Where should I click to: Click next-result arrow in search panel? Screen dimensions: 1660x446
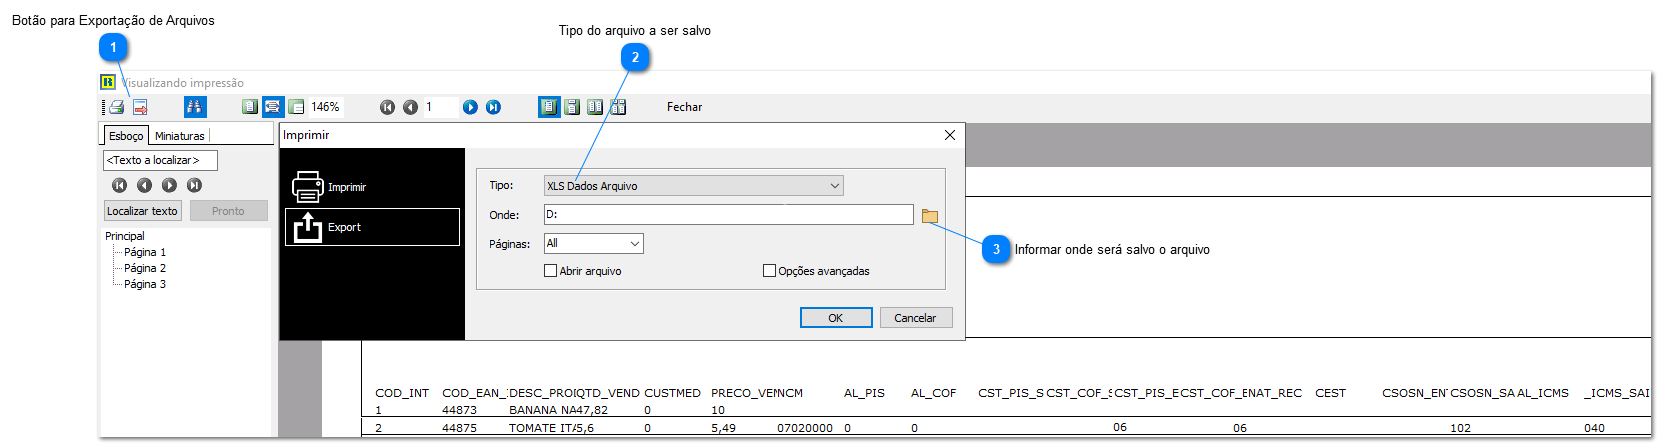(169, 185)
